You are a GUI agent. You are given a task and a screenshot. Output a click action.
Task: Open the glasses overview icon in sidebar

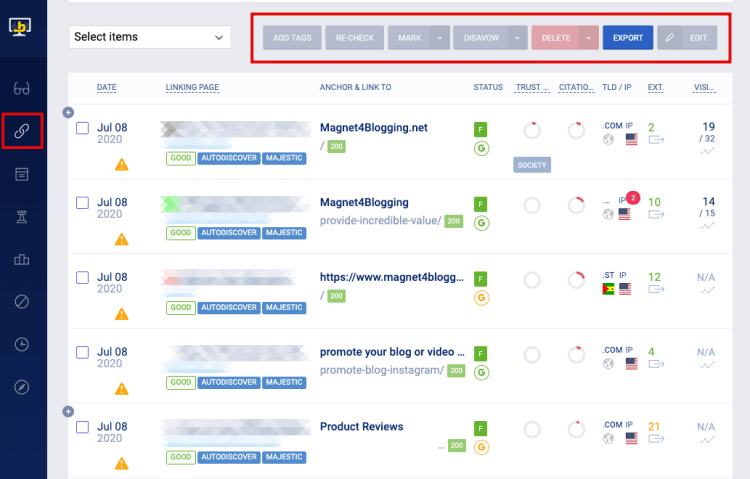coord(22,89)
